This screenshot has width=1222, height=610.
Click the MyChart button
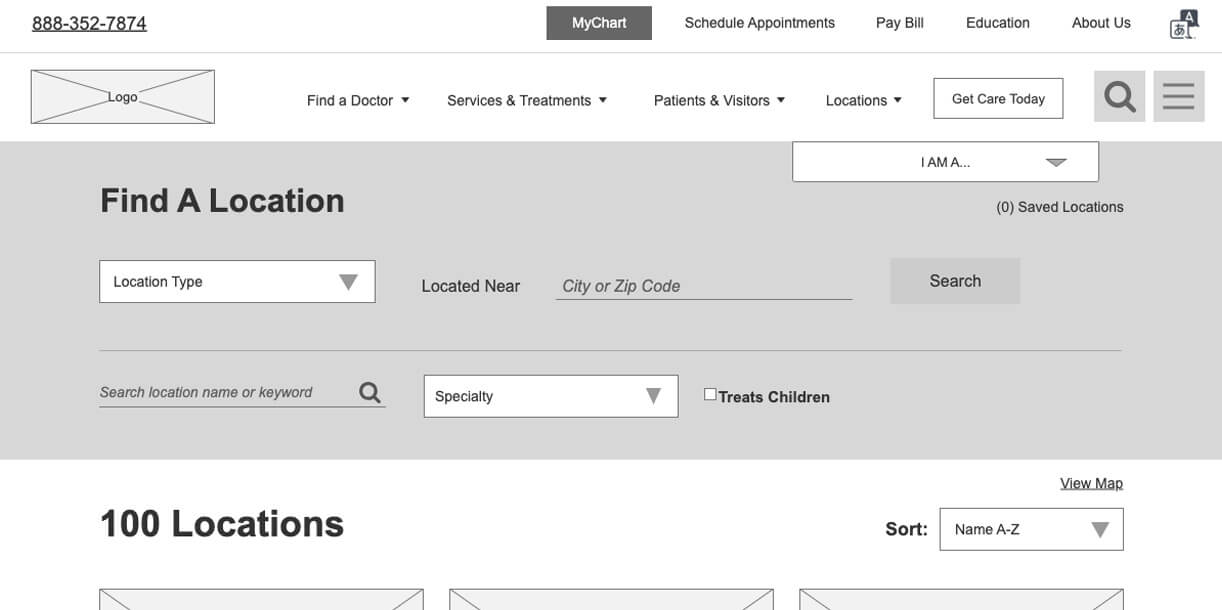pyautogui.click(x=599, y=23)
